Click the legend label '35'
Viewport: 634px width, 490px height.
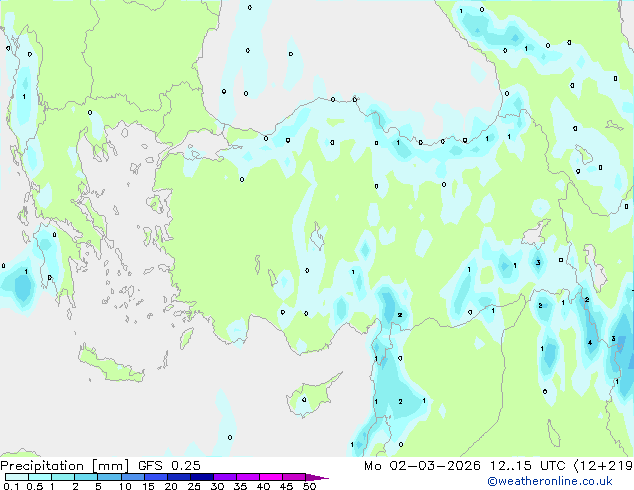pos(240,486)
